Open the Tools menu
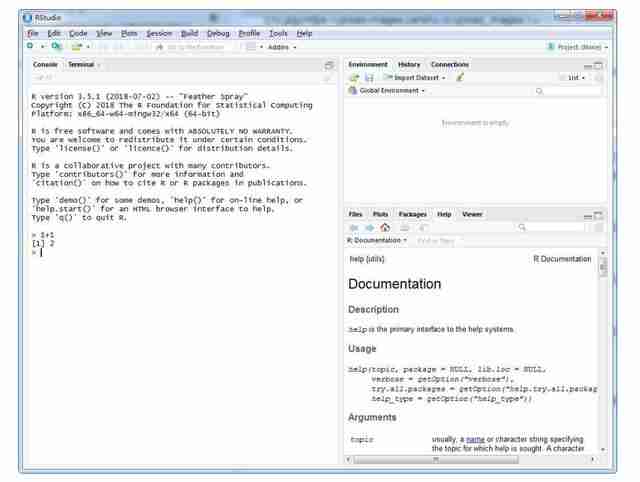This screenshot has height=482, width=640. tap(278, 33)
